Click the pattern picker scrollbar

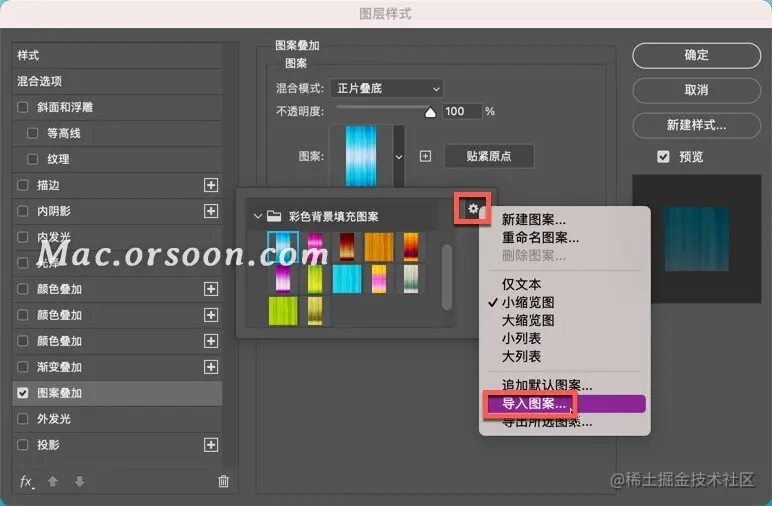[x=447, y=277]
